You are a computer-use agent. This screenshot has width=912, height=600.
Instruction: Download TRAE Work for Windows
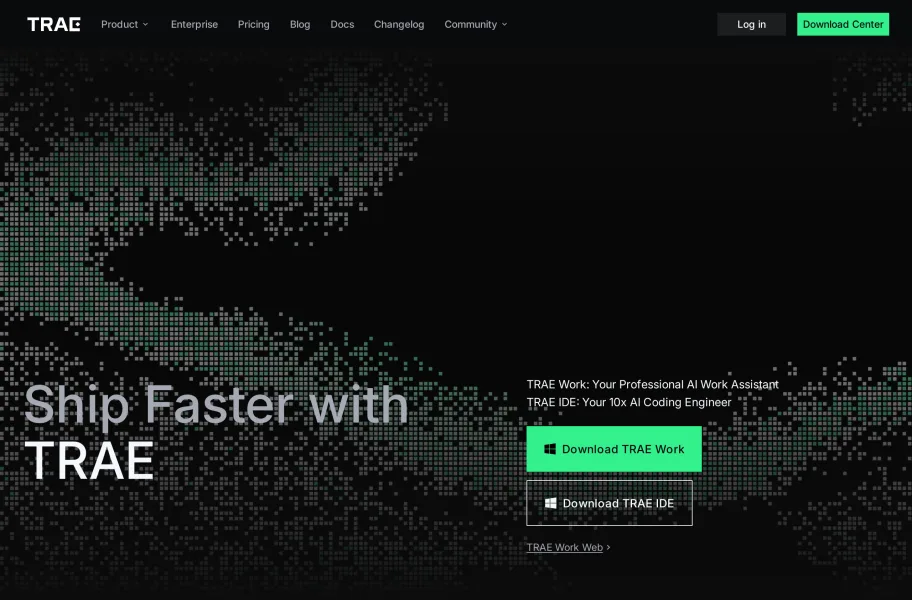(x=614, y=449)
